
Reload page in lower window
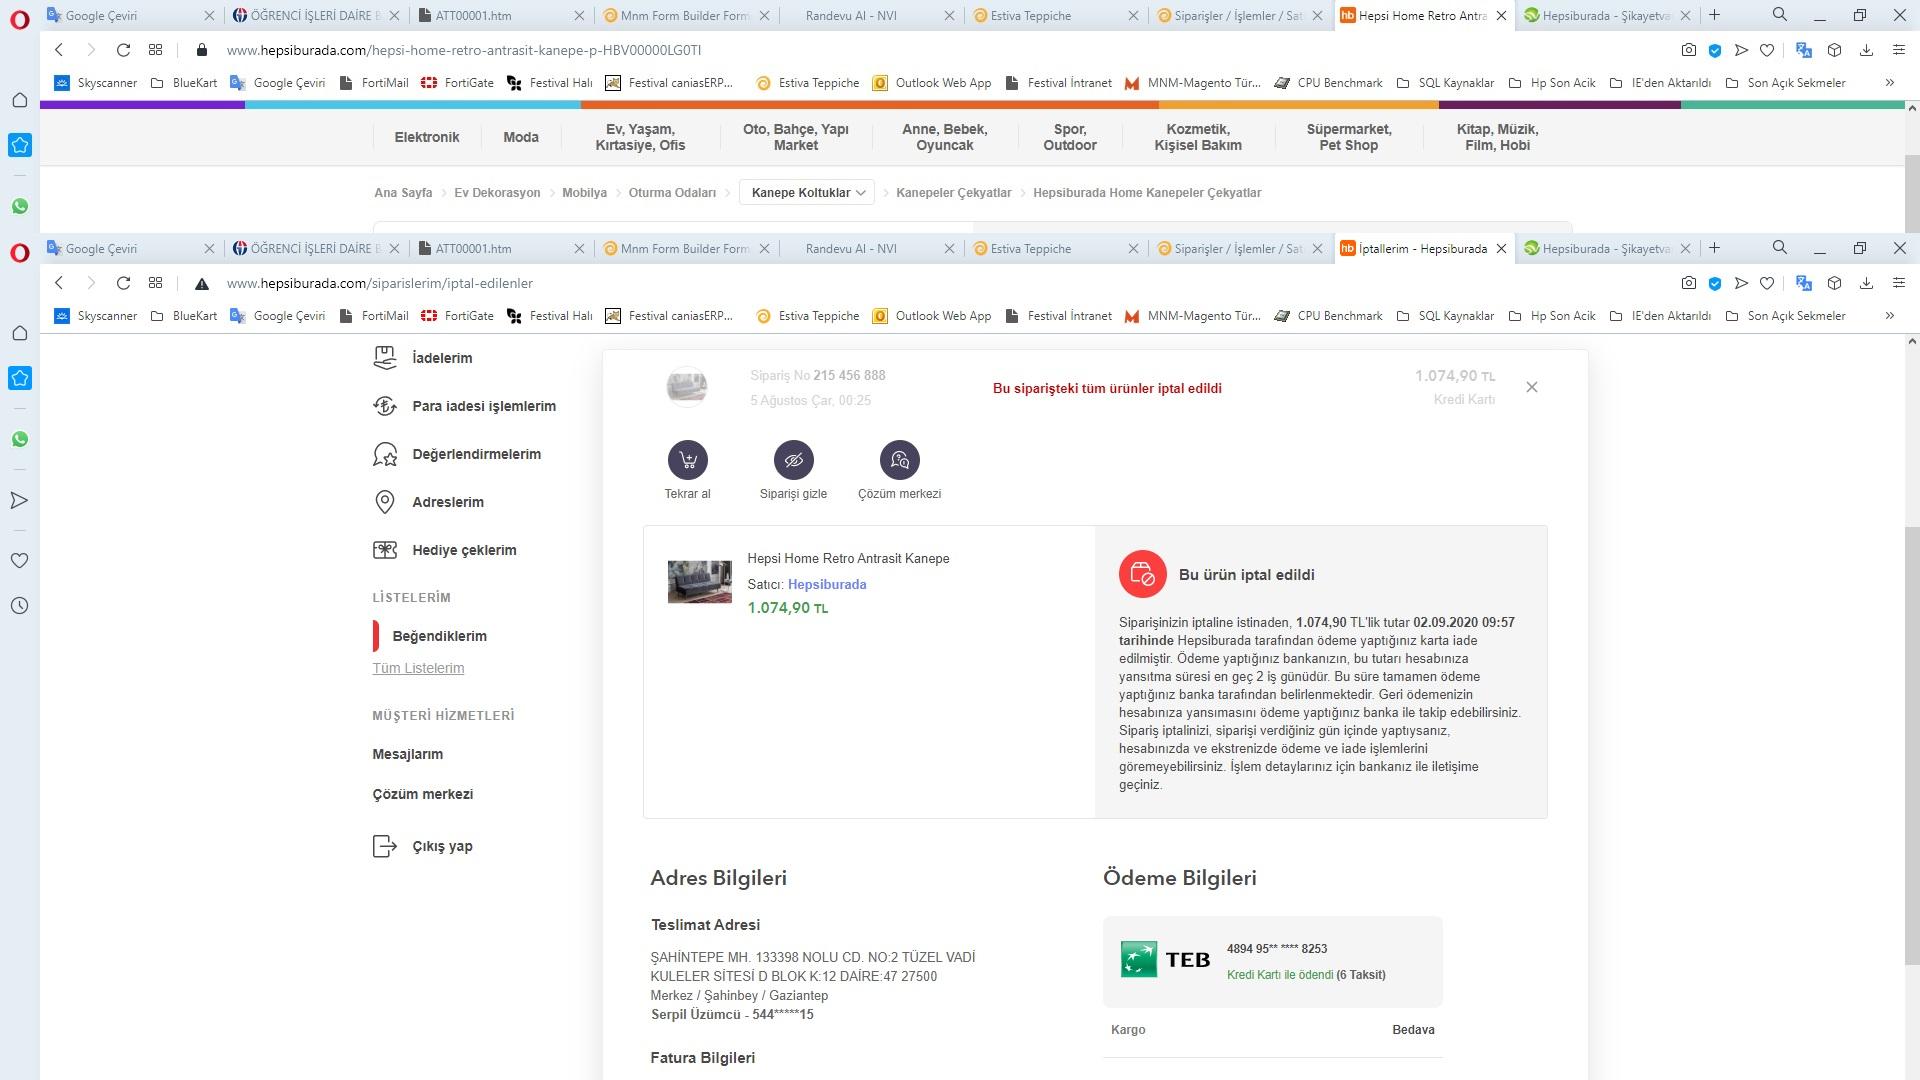click(123, 283)
